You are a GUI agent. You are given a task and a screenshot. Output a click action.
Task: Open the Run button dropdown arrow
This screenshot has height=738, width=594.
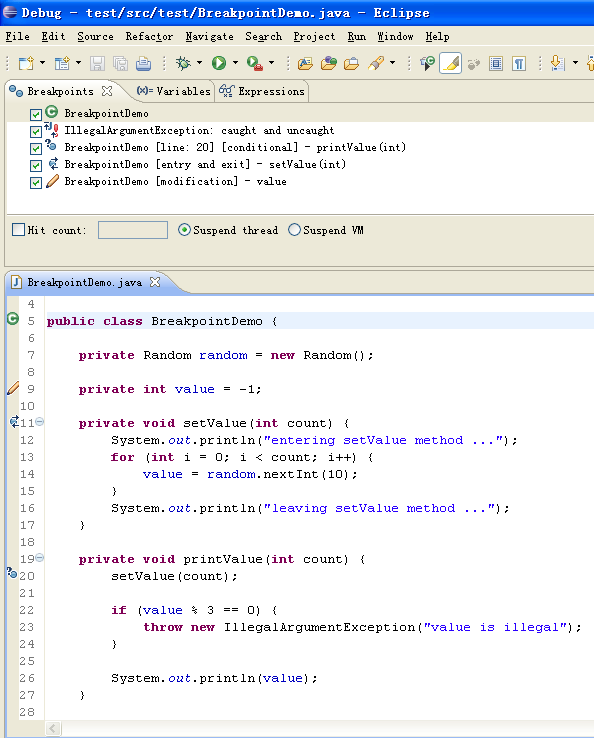(x=235, y=62)
